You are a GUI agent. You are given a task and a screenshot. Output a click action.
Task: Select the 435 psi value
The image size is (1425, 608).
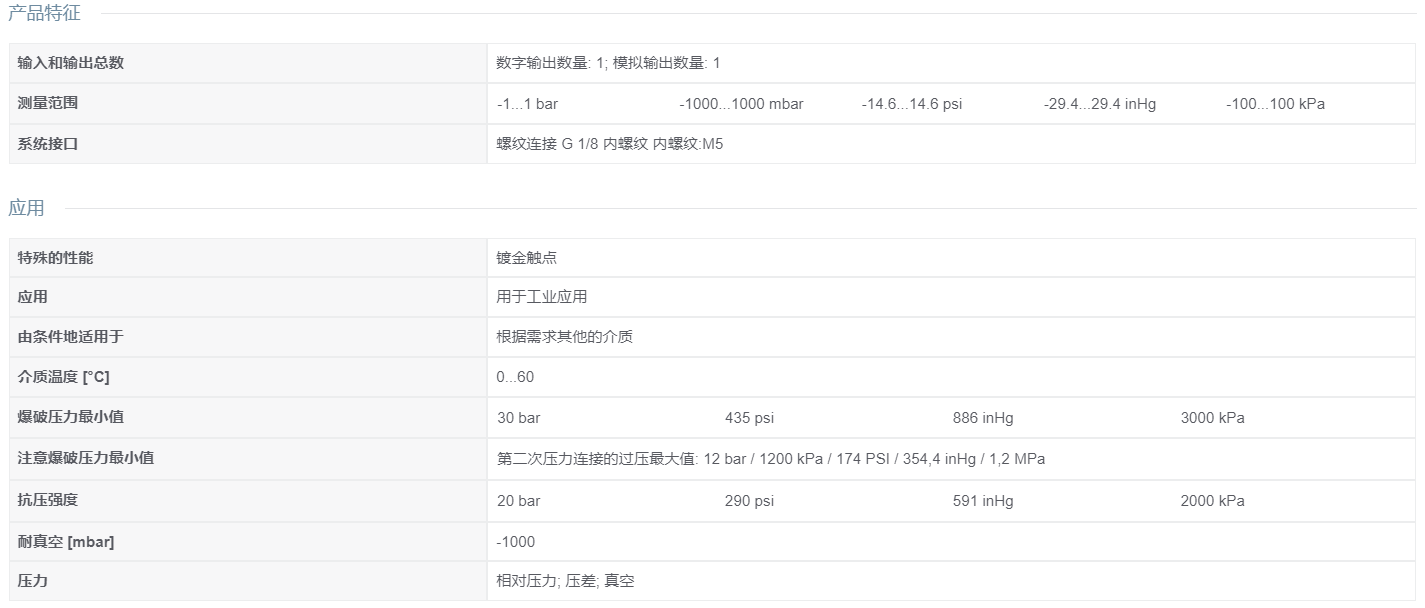coord(750,418)
